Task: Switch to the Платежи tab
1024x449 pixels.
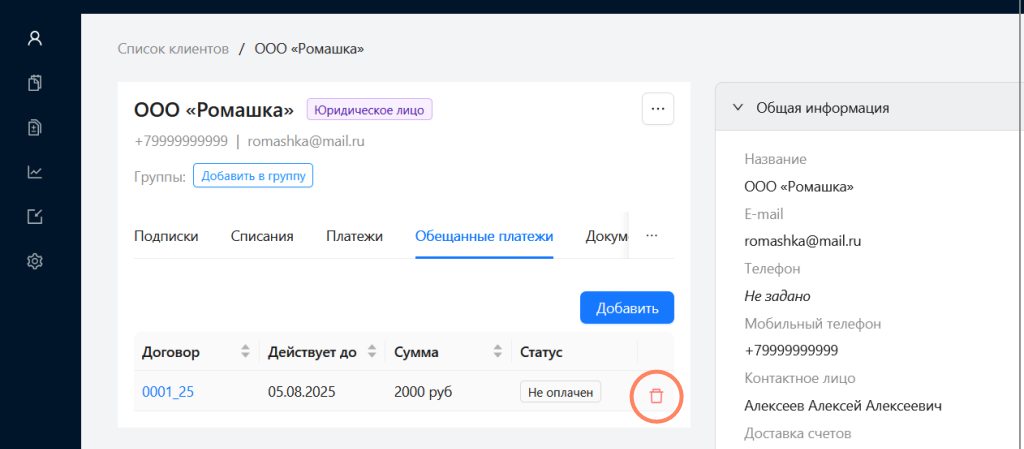Action: click(354, 236)
